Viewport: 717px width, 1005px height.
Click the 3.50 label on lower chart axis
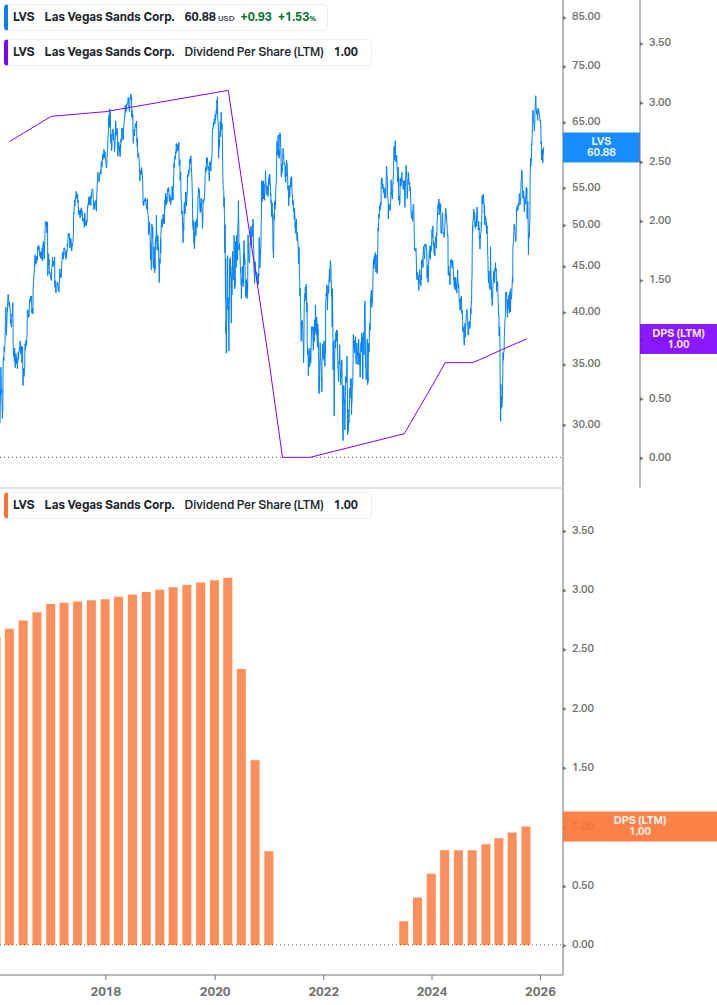tap(582, 531)
